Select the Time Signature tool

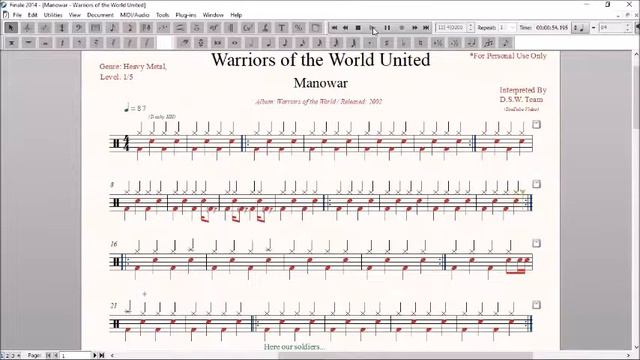[x=62, y=28]
